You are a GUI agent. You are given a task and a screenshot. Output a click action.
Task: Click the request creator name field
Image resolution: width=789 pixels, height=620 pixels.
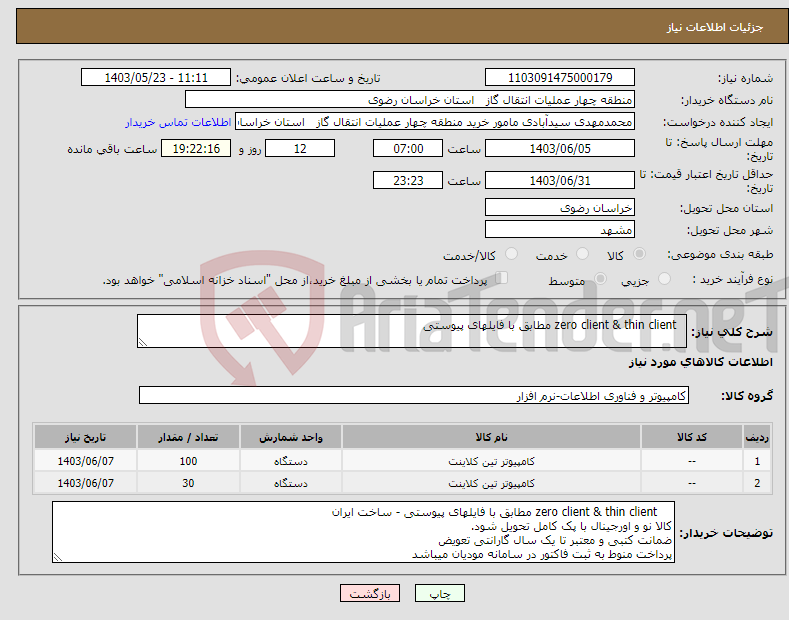435,122
